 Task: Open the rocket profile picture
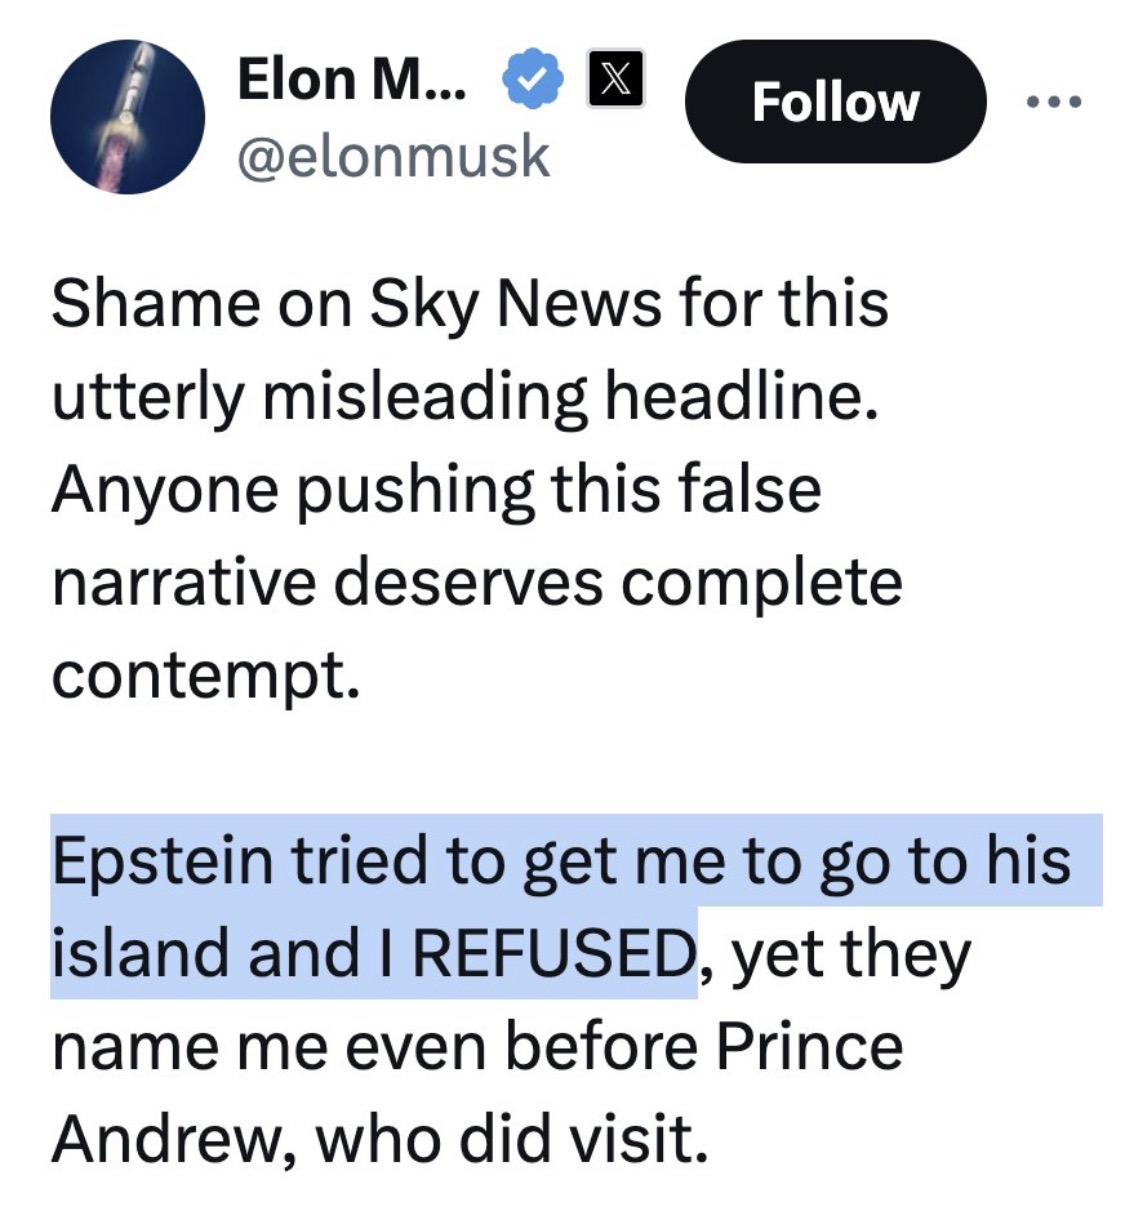(127, 116)
